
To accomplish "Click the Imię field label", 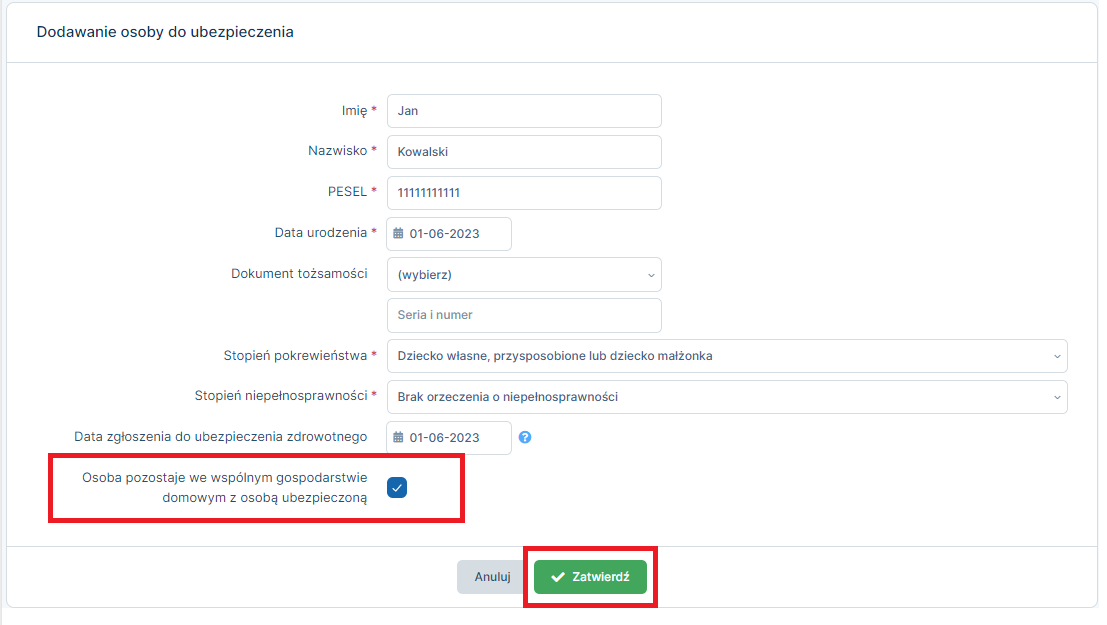I will (x=354, y=110).
